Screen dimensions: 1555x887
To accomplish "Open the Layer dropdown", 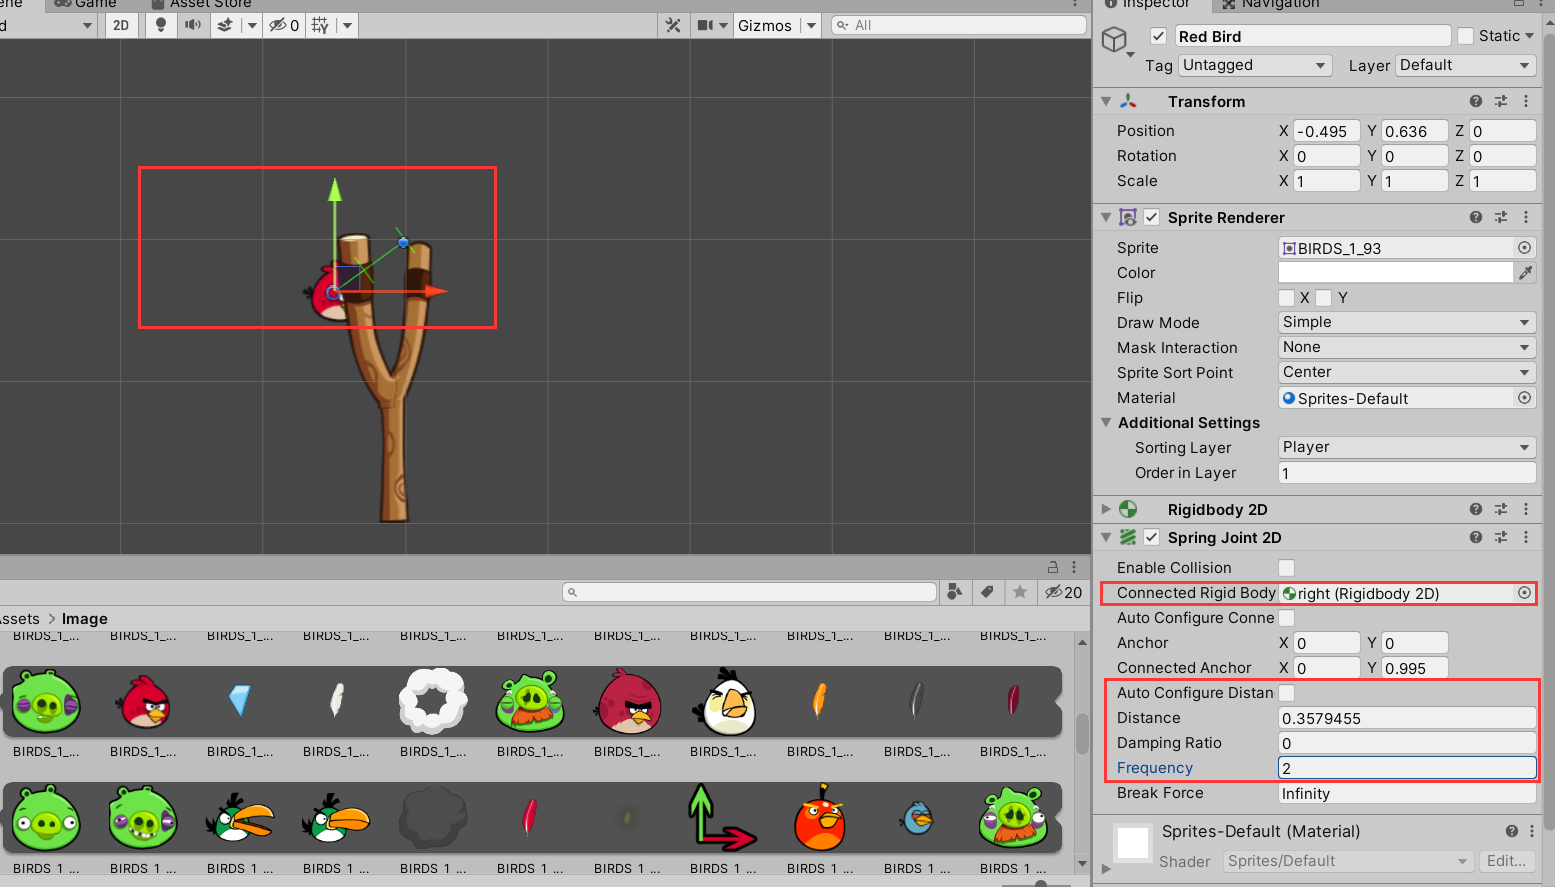I will [1465, 65].
